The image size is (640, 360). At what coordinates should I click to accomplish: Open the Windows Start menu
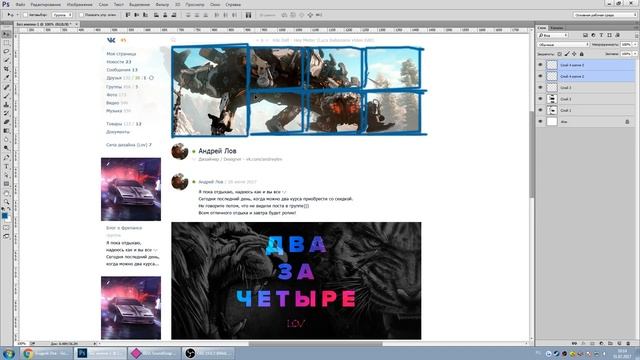coord(8,353)
